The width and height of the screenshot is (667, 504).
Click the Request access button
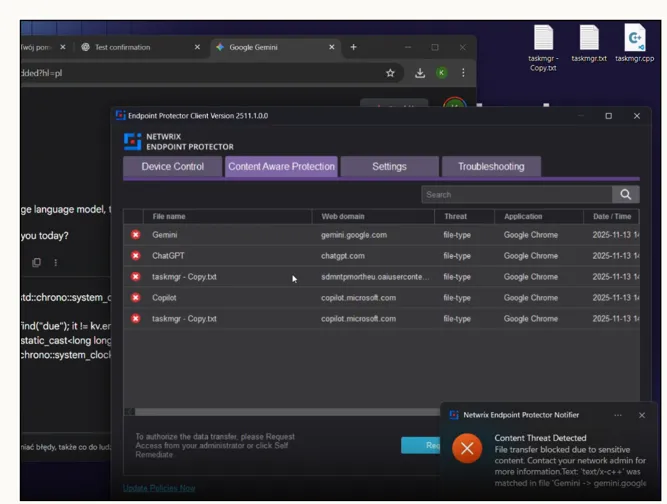pos(421,445)
